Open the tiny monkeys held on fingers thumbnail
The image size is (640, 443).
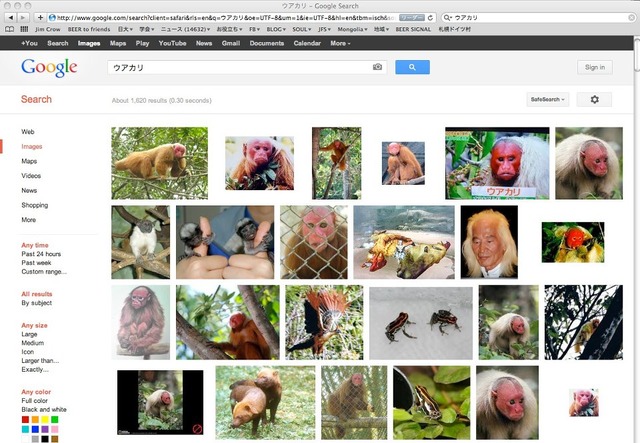[225, 242]
